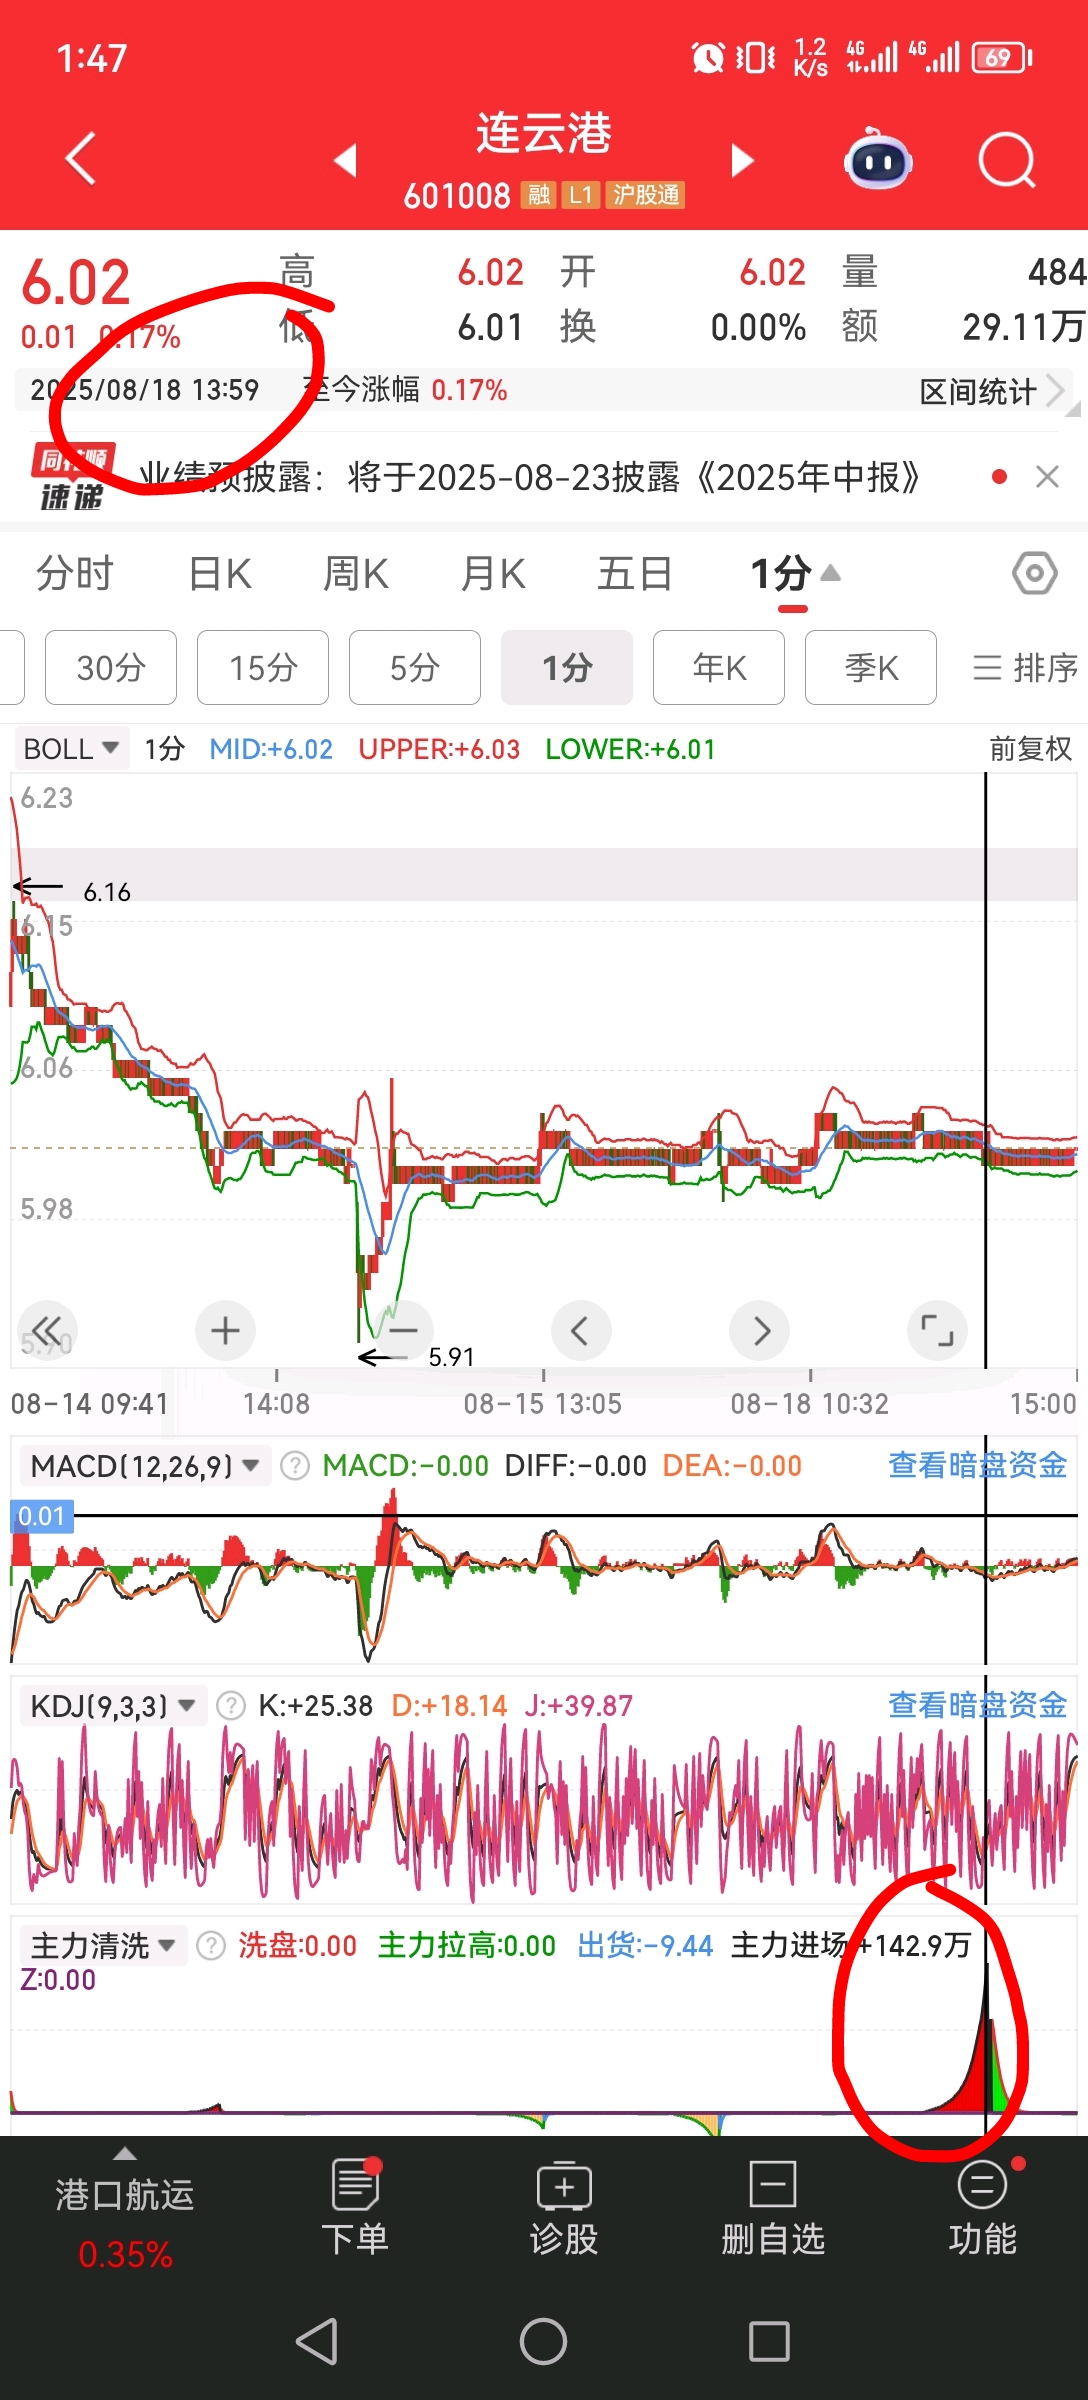Open 主力清洗 indicator dropdown
Viewport: 1088px width, 2400px height.
point(102,1945)
